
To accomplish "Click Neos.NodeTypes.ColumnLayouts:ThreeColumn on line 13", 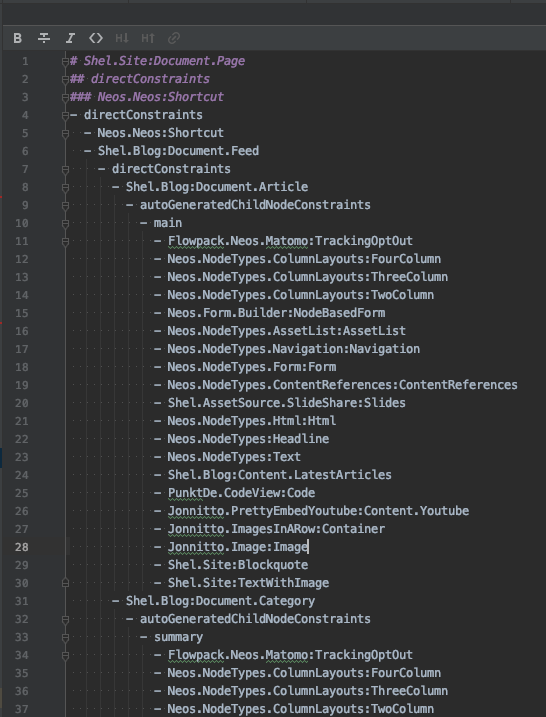I will coord(308,277).
